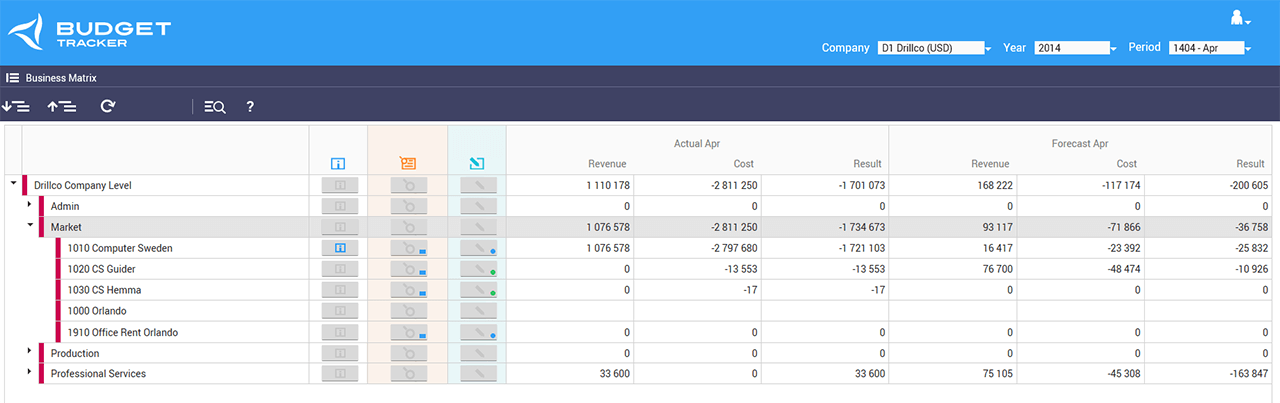Click the 76 700 forecast revenue cell
The image size is (1280, 403).
[953, 269]
